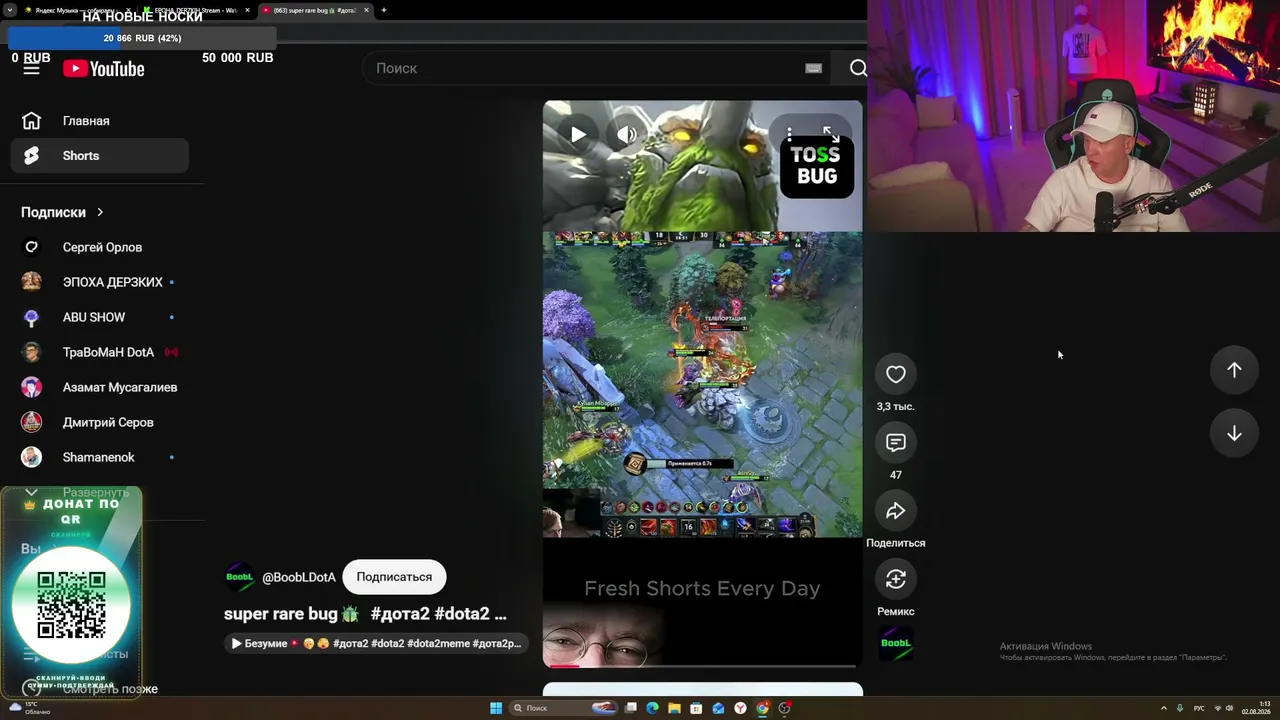
Task: Seek on the Shorts progress bar
Action: coord(702,665)
